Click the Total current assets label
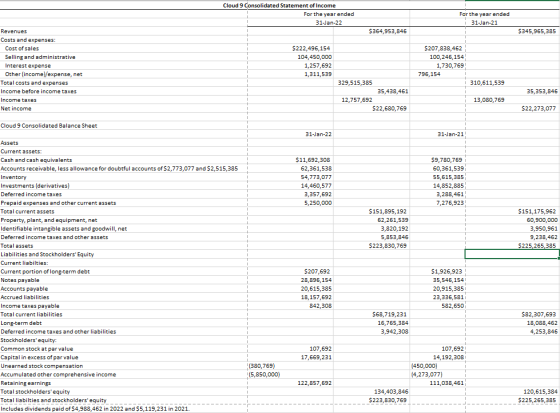Viewport: 560px width, 413px height. [28, 212]
